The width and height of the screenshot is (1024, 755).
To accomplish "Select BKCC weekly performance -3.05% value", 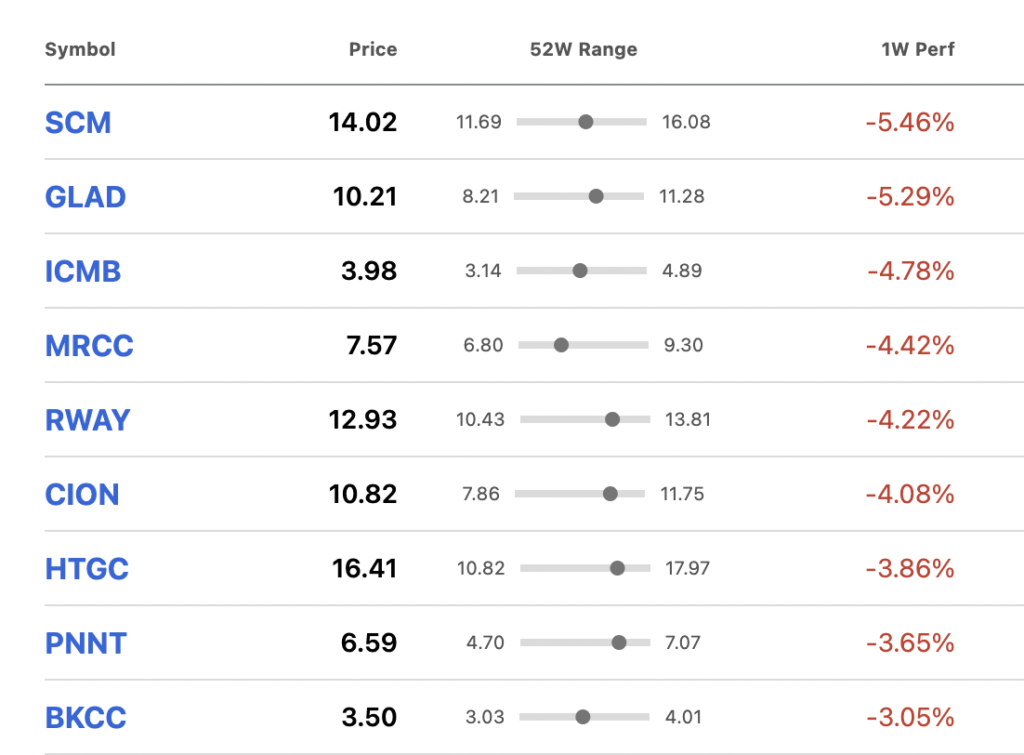I will 910,718.
